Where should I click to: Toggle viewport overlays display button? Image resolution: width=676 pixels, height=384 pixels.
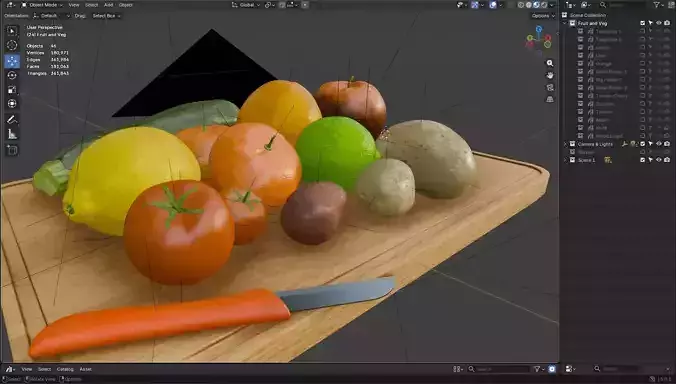point(493,5)
